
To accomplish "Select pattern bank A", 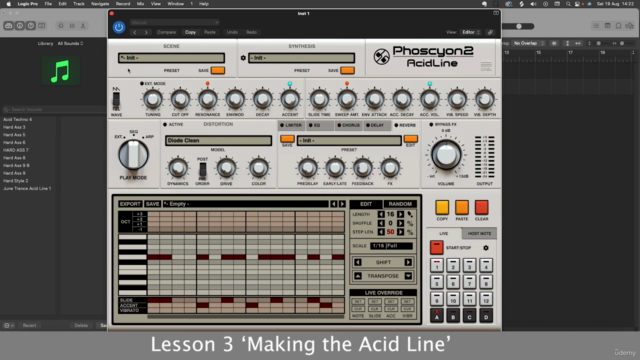I will [x=437, y=316].
